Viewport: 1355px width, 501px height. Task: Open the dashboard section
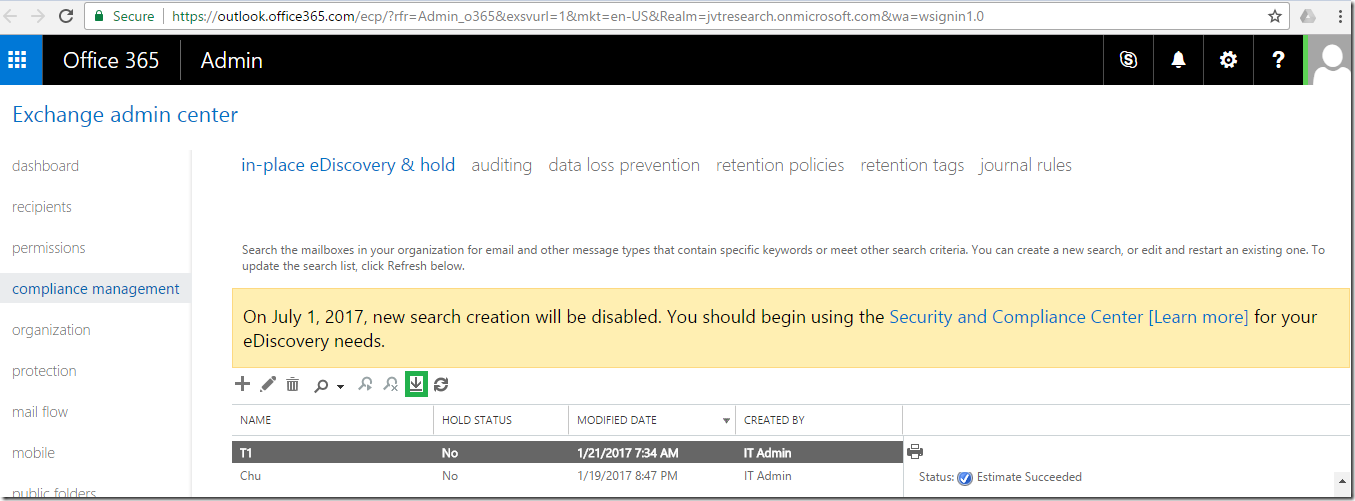tap(45, 166)
